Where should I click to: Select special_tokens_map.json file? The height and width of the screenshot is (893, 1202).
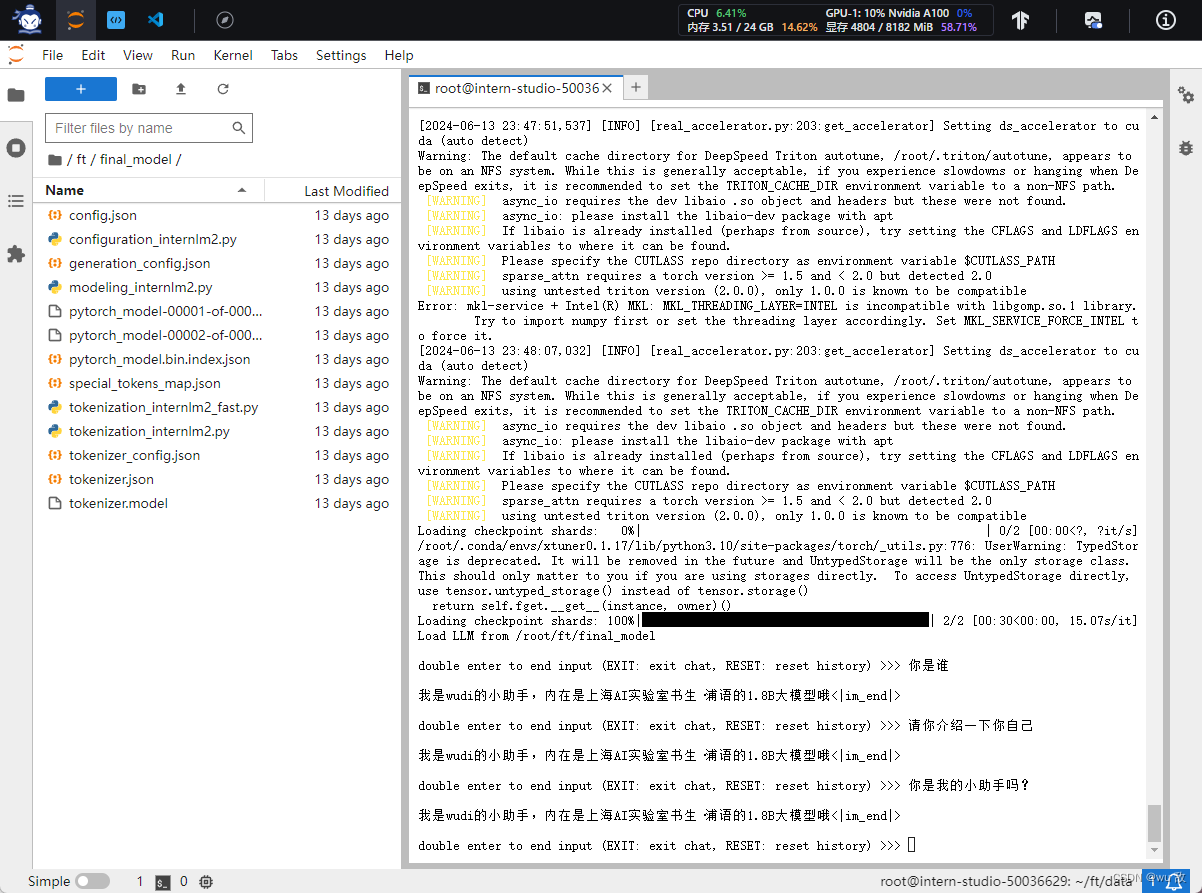click(x=217, y=383)
